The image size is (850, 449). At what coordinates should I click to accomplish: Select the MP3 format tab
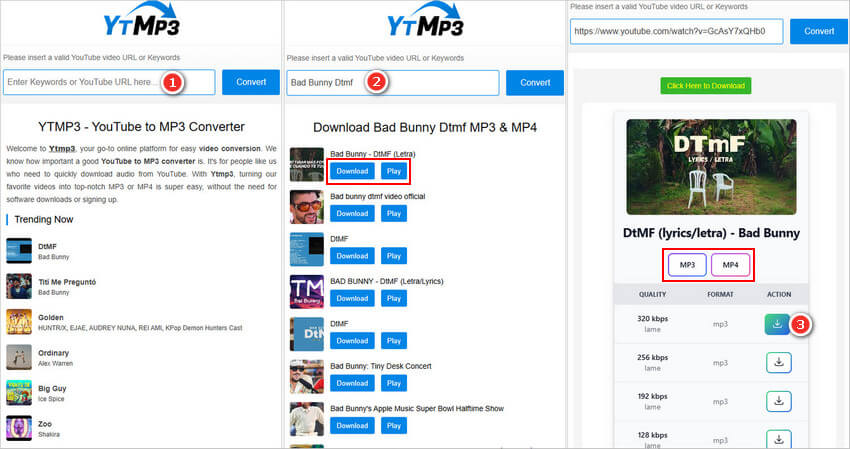[x=687, y=265]
